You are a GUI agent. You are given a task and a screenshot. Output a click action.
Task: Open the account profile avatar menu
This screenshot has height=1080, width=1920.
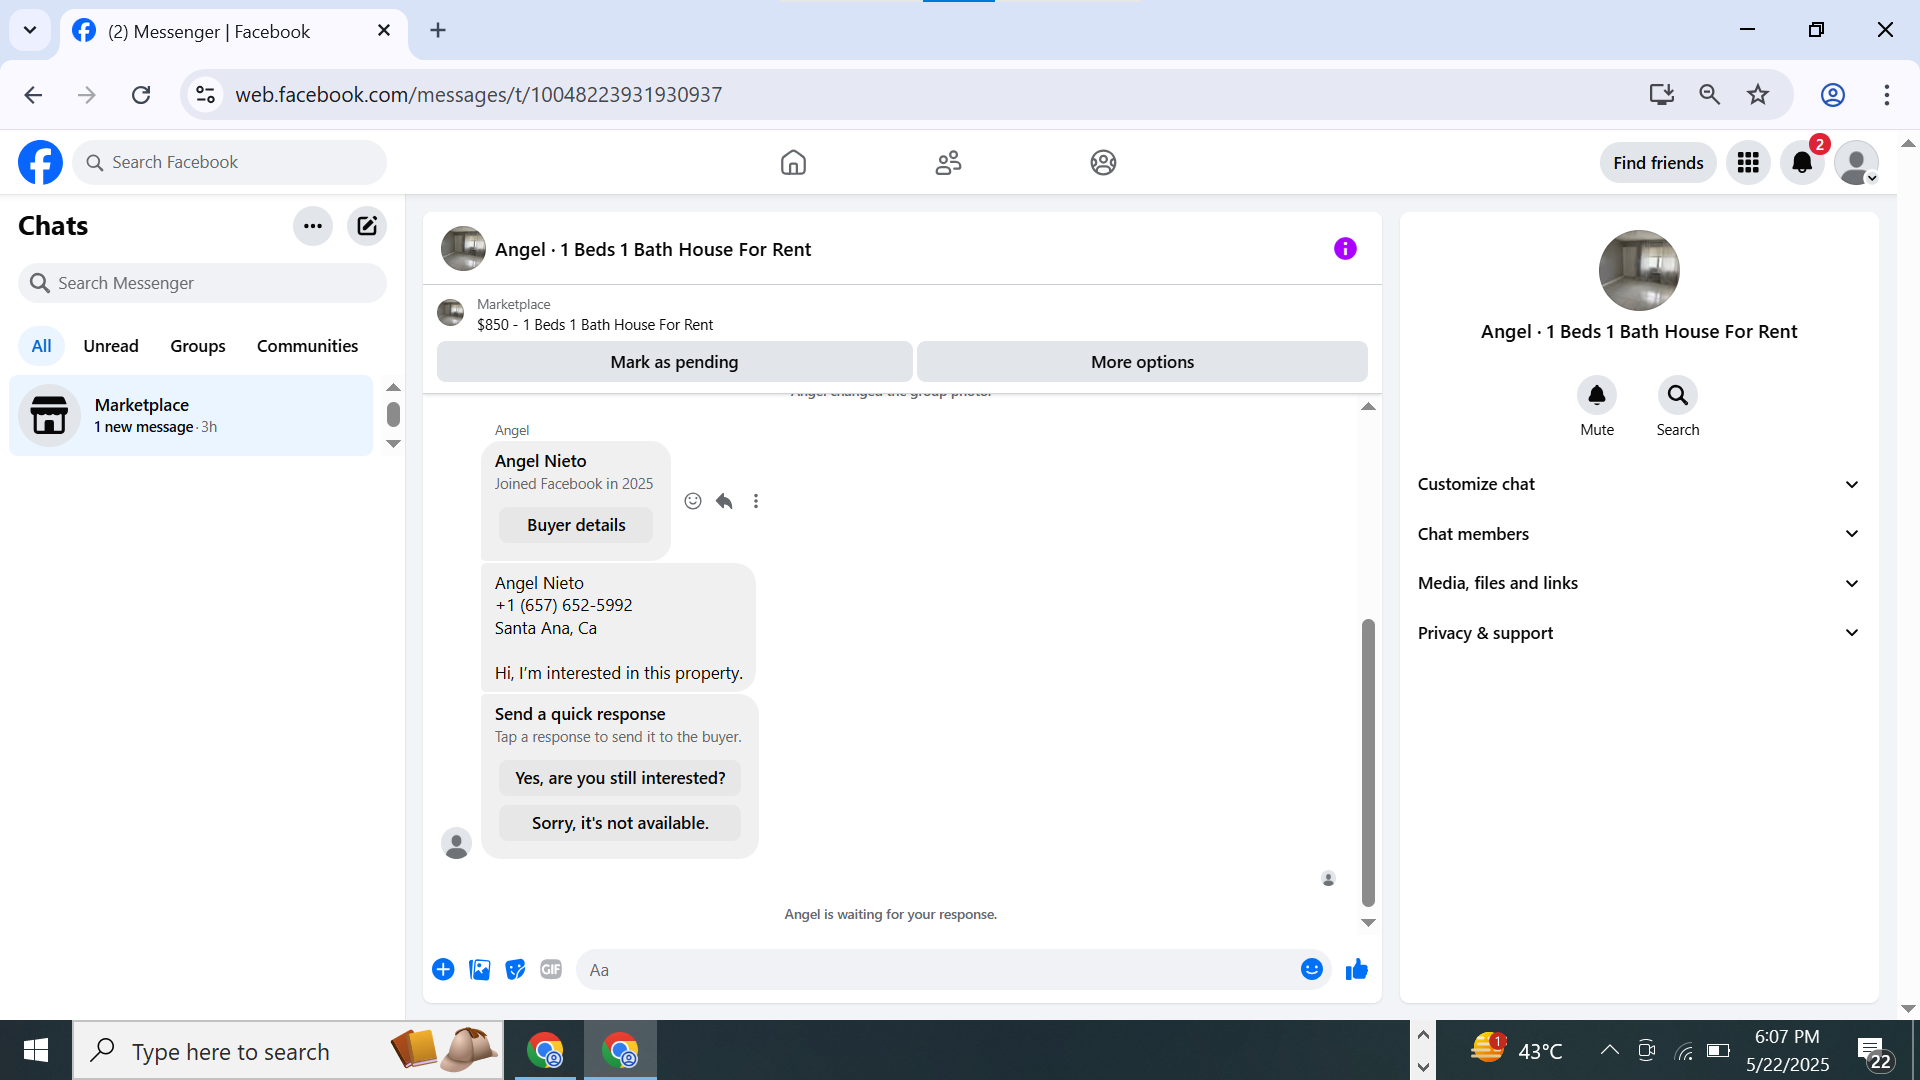[x=1856, y=162]
